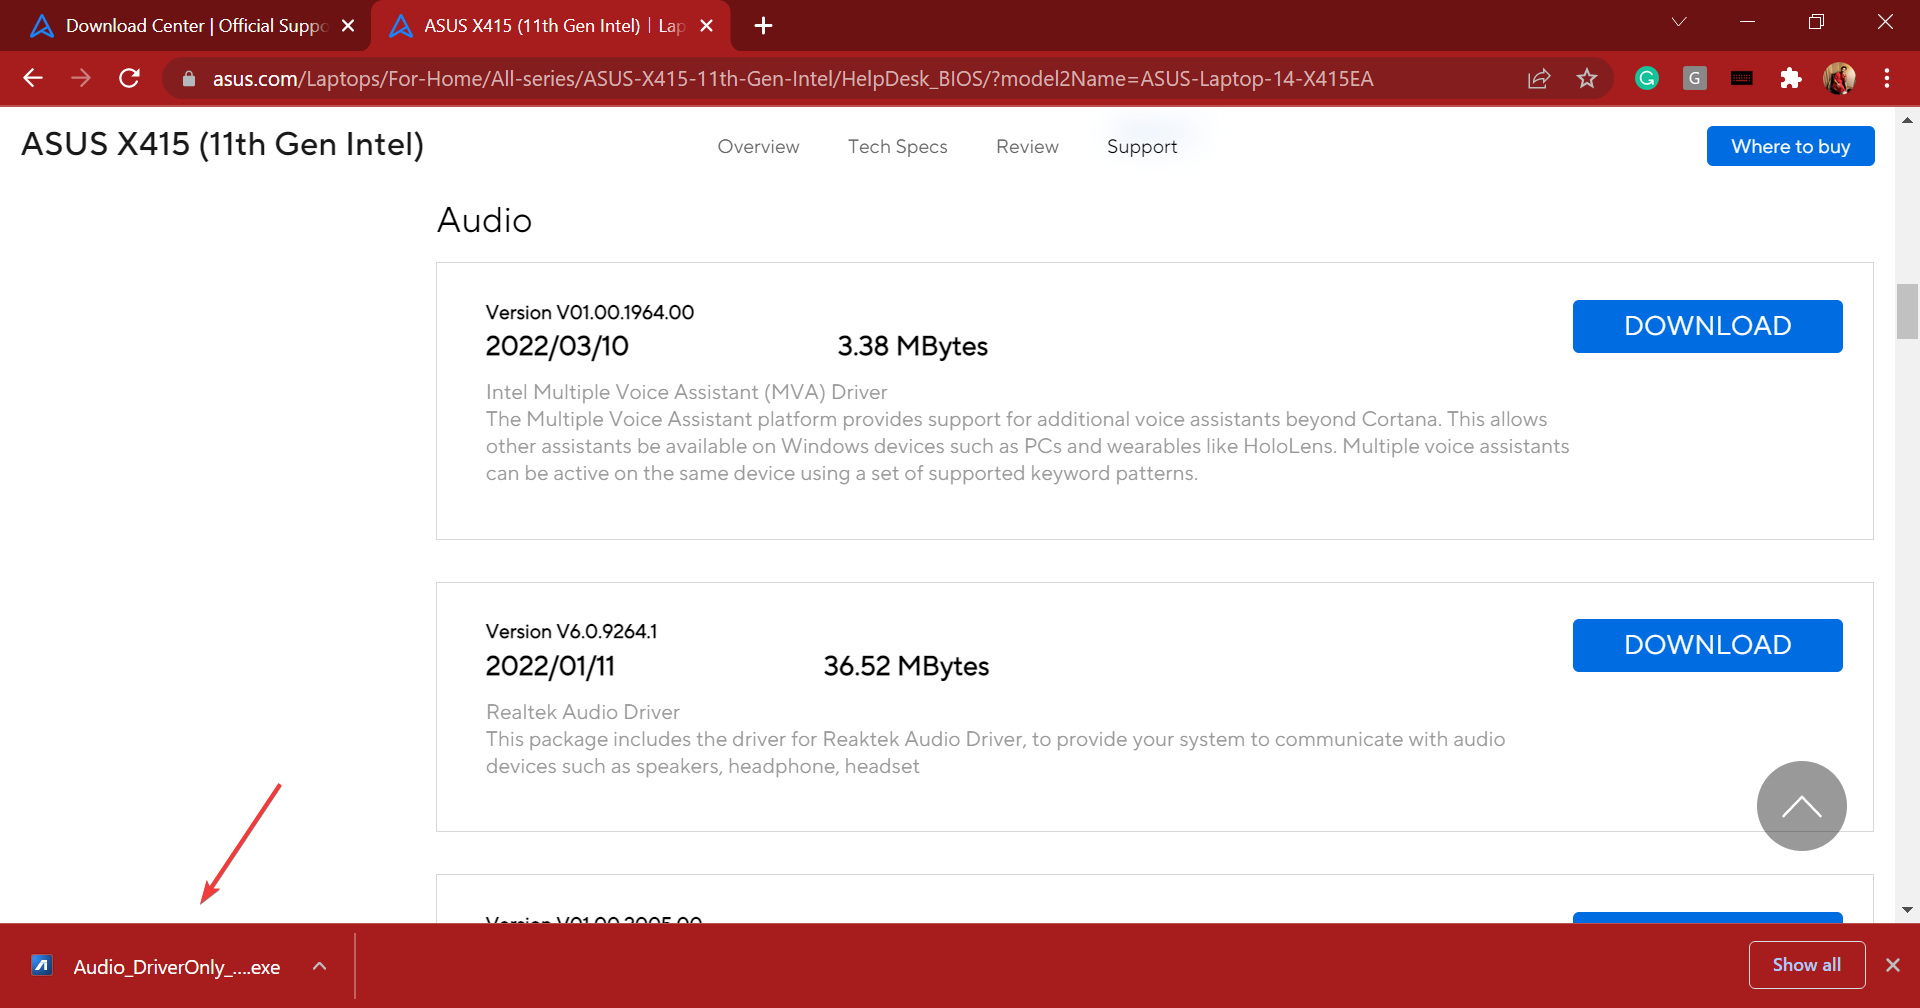The width and height of the screenshot is (1920, 1008).
Task: Click the browser forward arrow
Action: (x=81, y=78)
